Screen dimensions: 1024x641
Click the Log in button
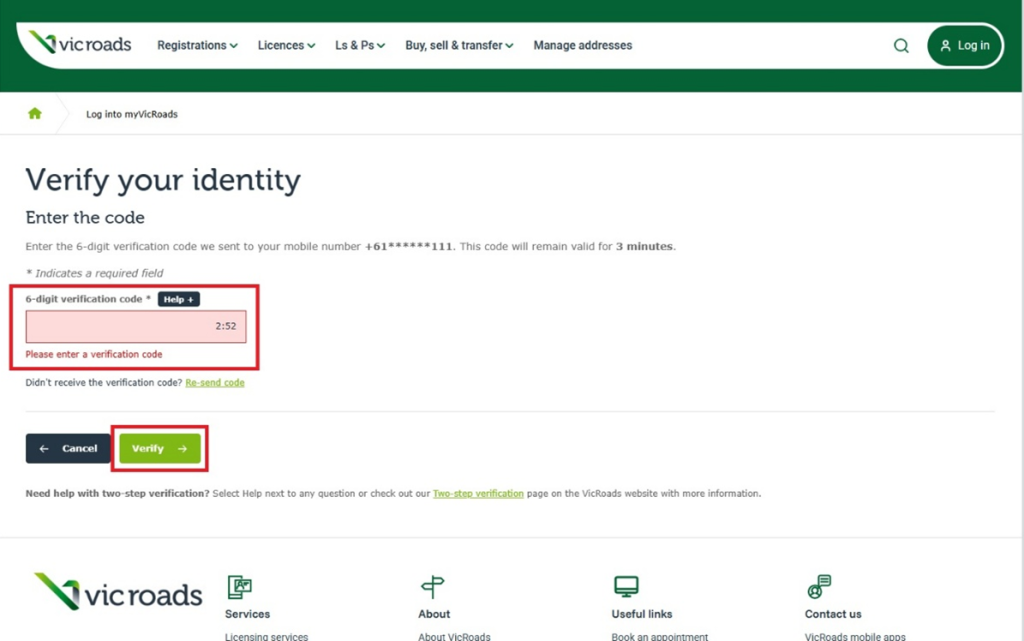click(964, 45)
